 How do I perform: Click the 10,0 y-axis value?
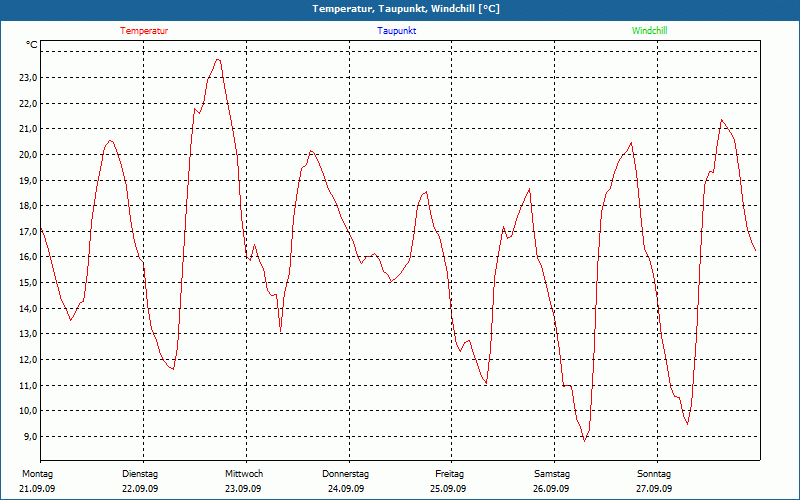pyautogui.click(x=28, y=411)
